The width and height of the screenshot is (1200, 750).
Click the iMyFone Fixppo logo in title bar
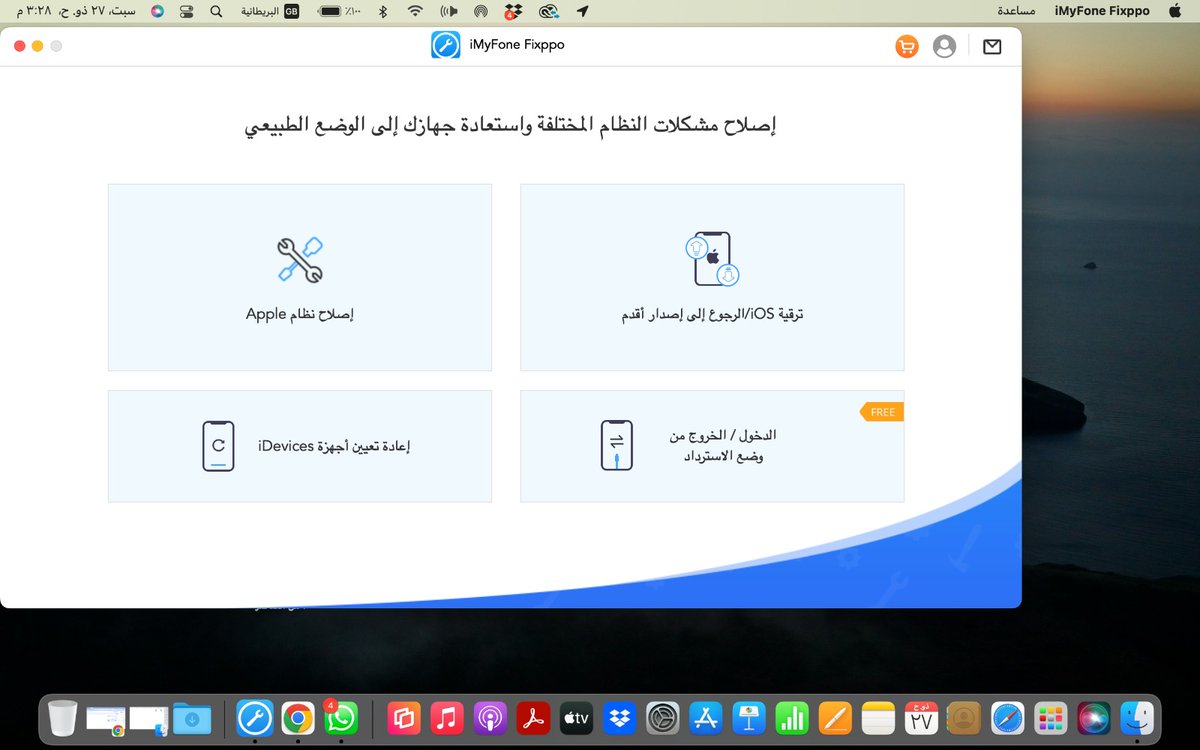445,46
